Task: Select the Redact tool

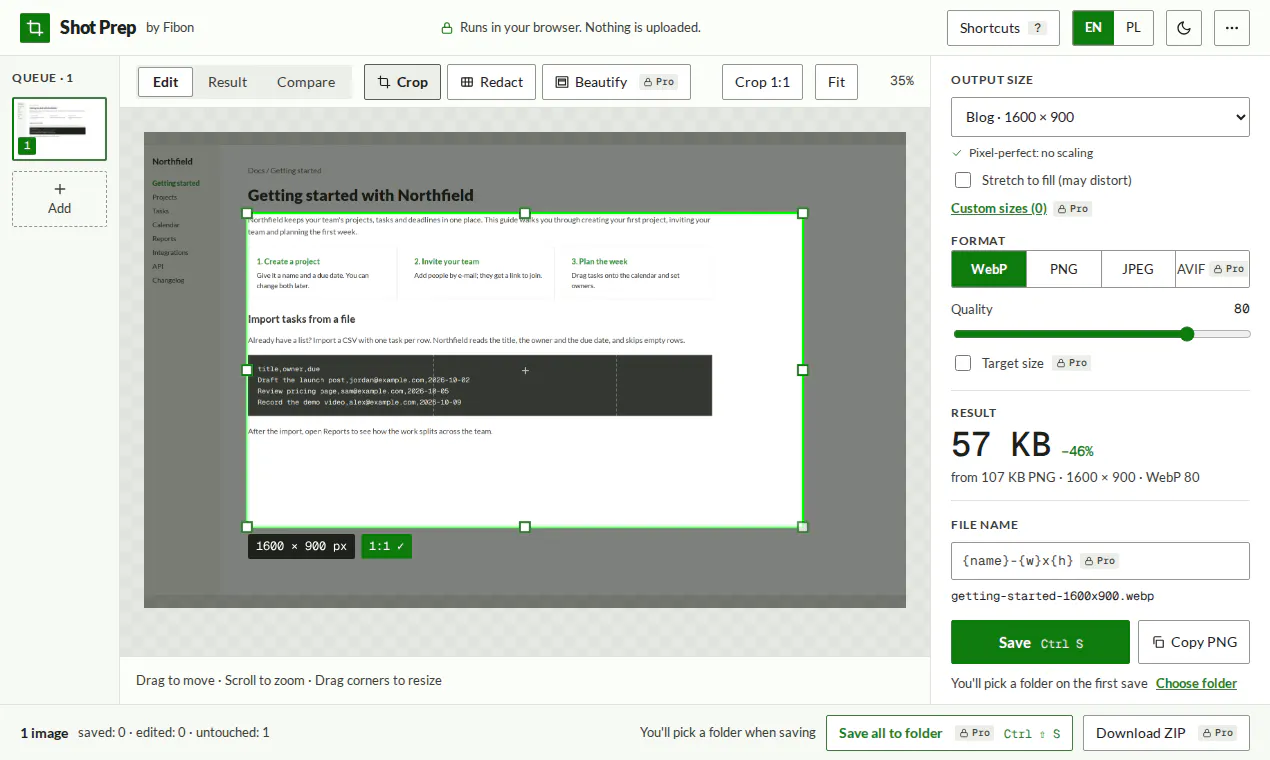Action: 492,82
